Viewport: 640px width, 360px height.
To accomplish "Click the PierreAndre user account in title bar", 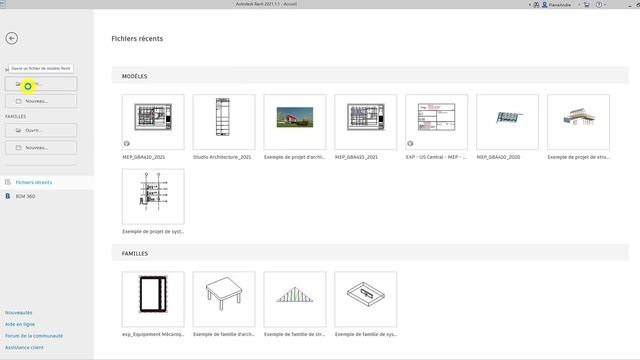I will tap(557, 4).
